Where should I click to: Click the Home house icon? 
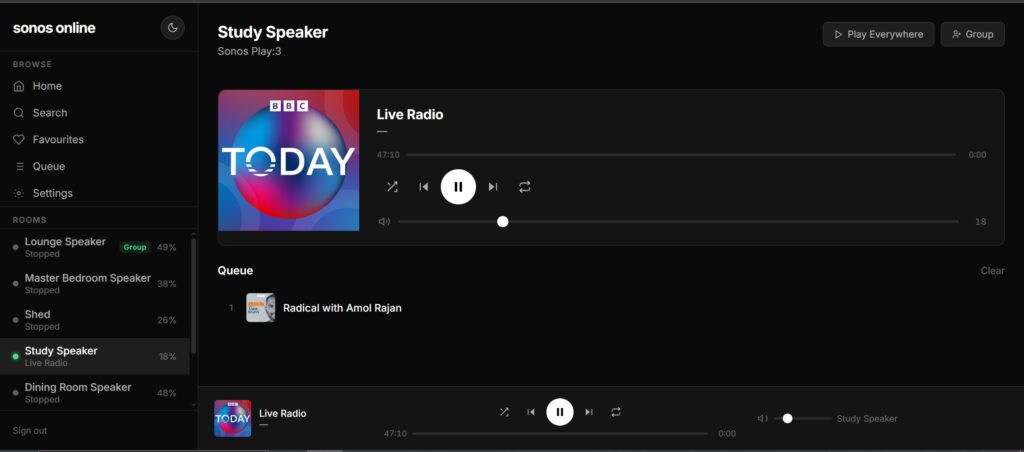tap(19, 86)
